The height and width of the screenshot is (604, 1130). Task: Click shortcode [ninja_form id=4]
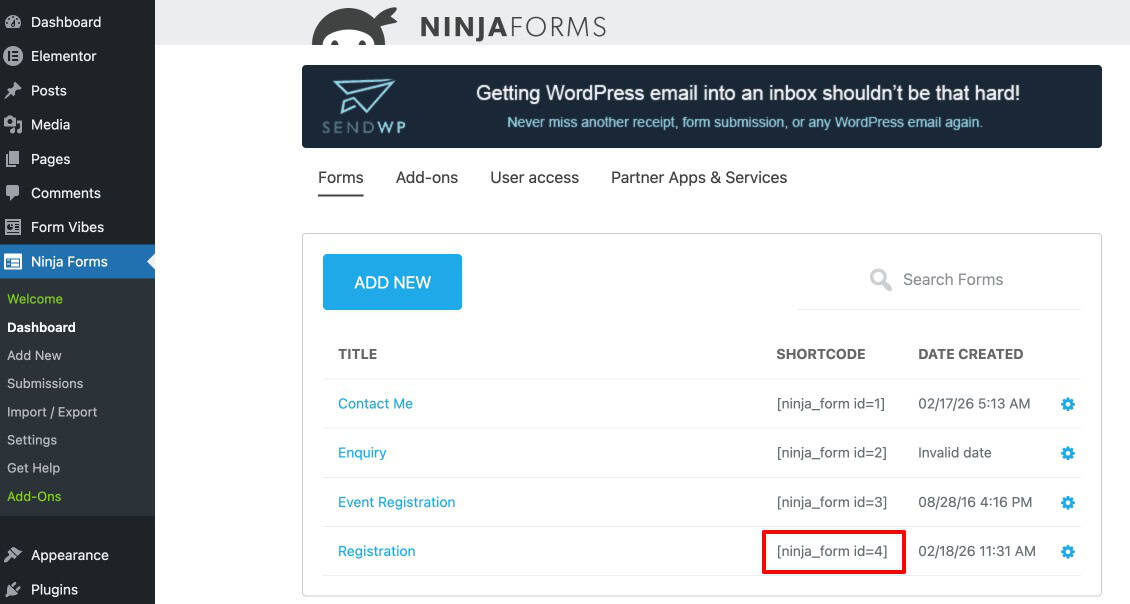(x=832, y=551)
